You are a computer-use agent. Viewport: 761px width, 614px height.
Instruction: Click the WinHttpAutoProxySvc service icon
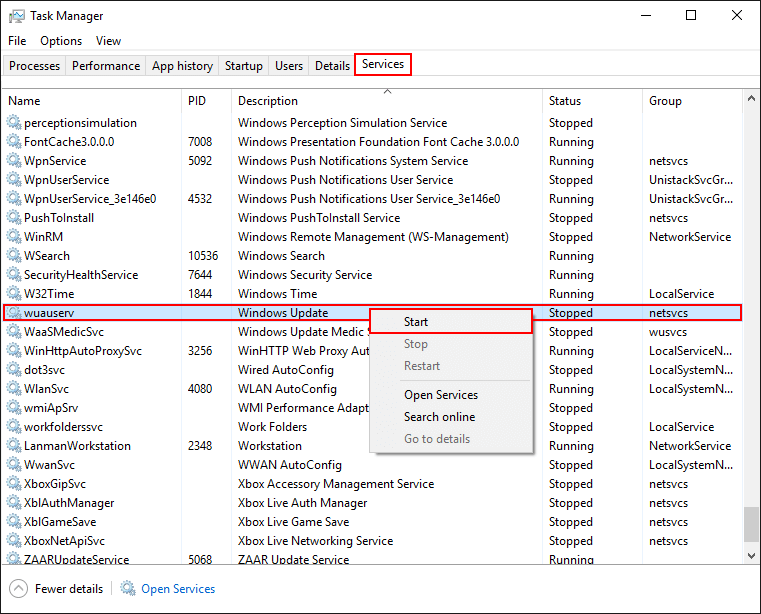[14, 350]
